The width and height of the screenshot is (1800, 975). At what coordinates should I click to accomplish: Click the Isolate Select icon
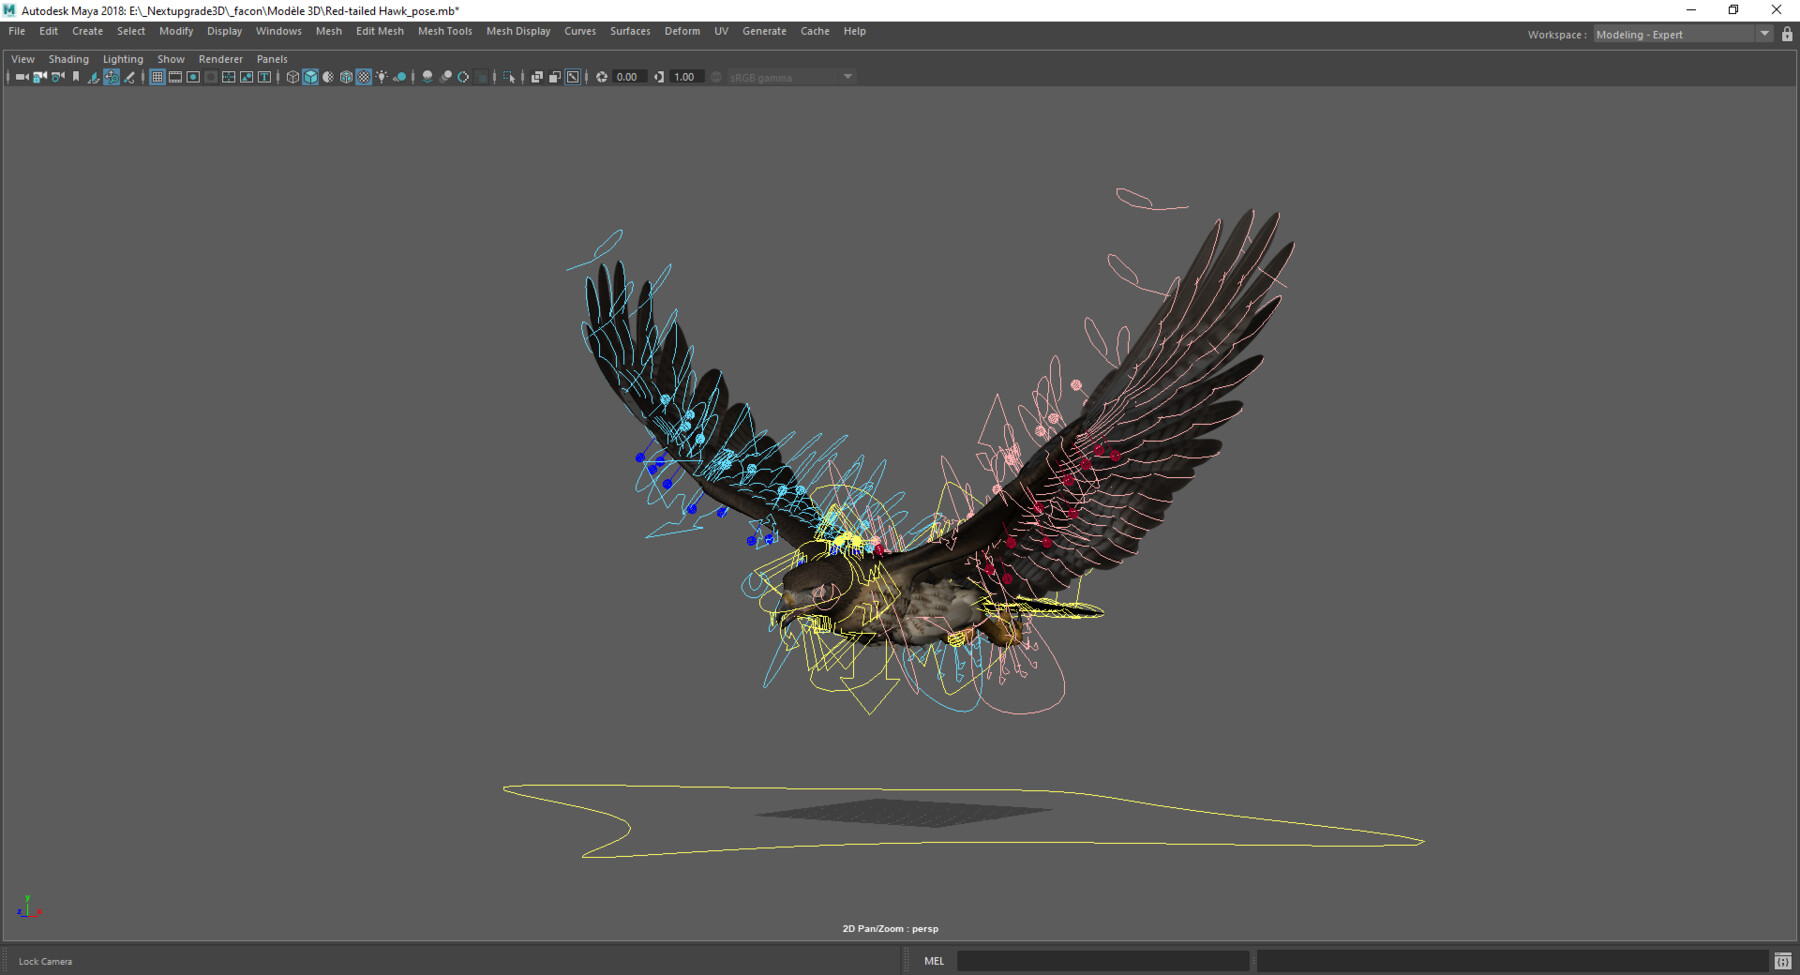pyautogui.click(x=509, y=77)
